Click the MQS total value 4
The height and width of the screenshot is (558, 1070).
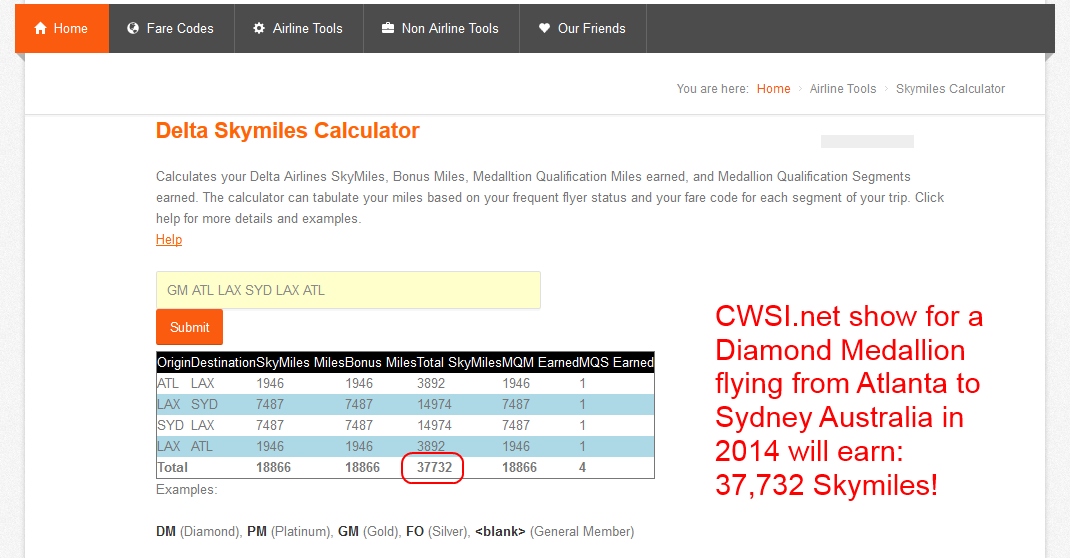pyautogui.click(x=582, y=467)
